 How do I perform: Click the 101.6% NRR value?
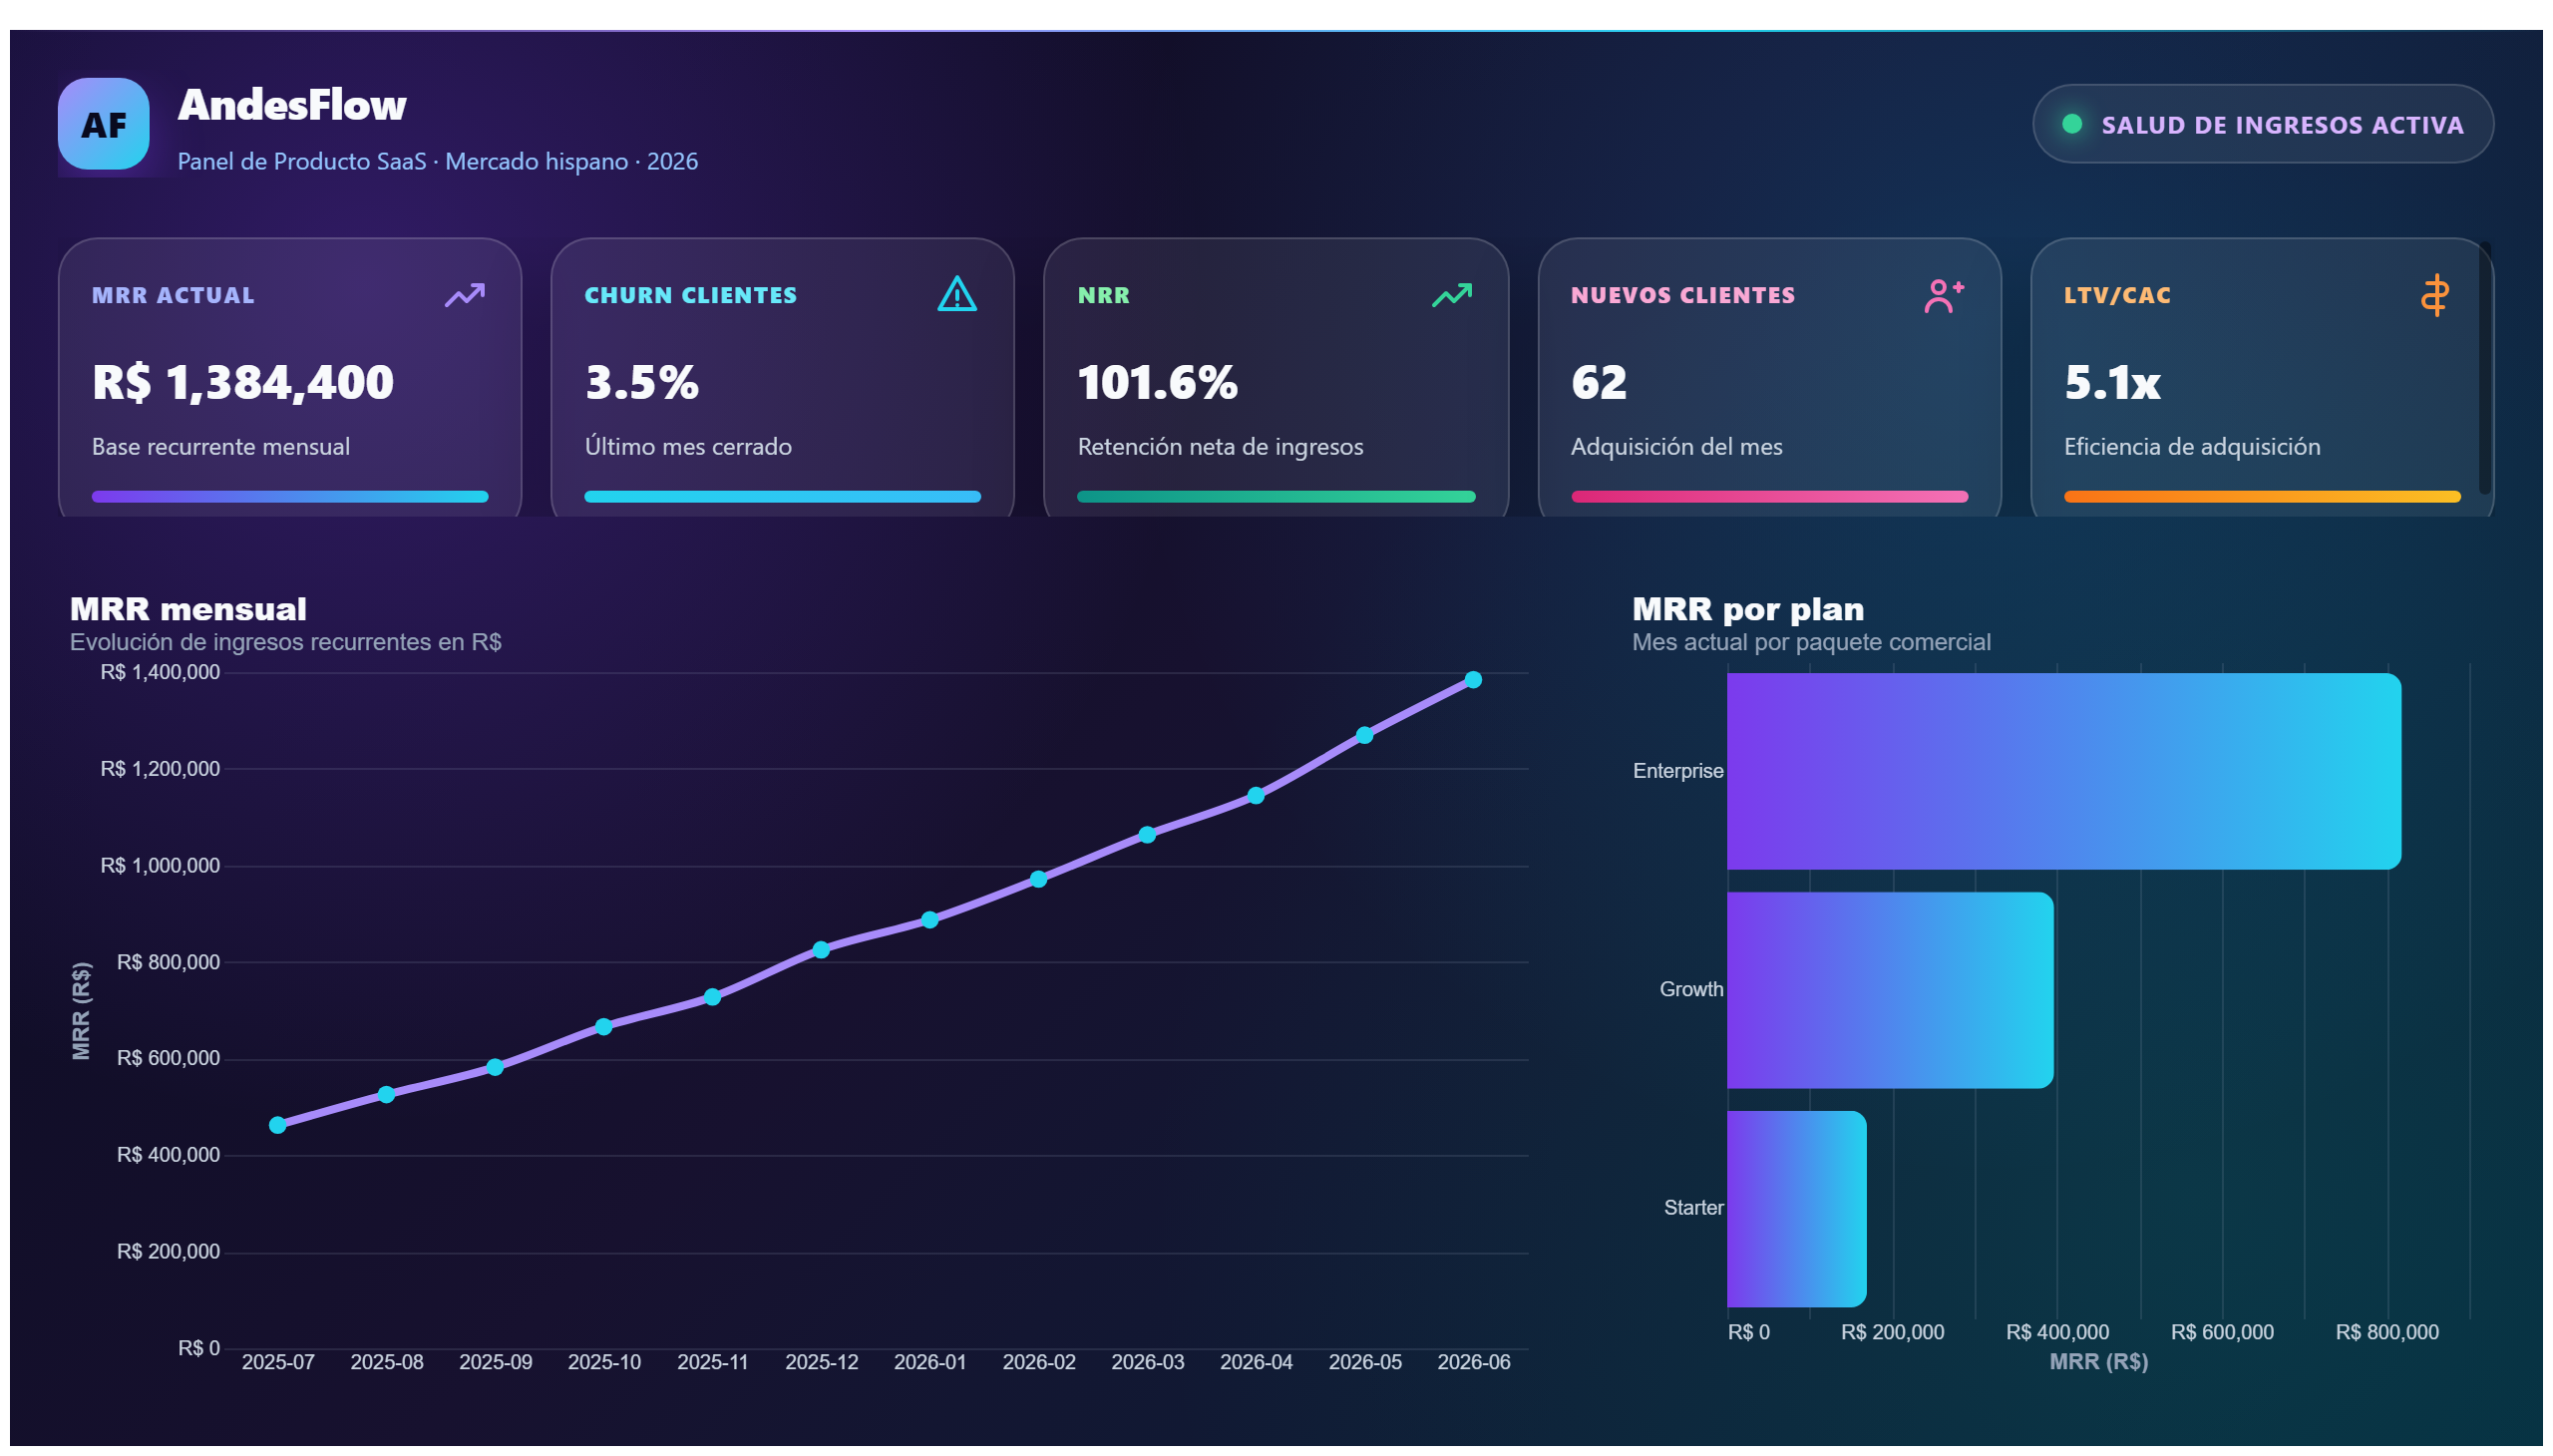click(x=1158, y=382)
